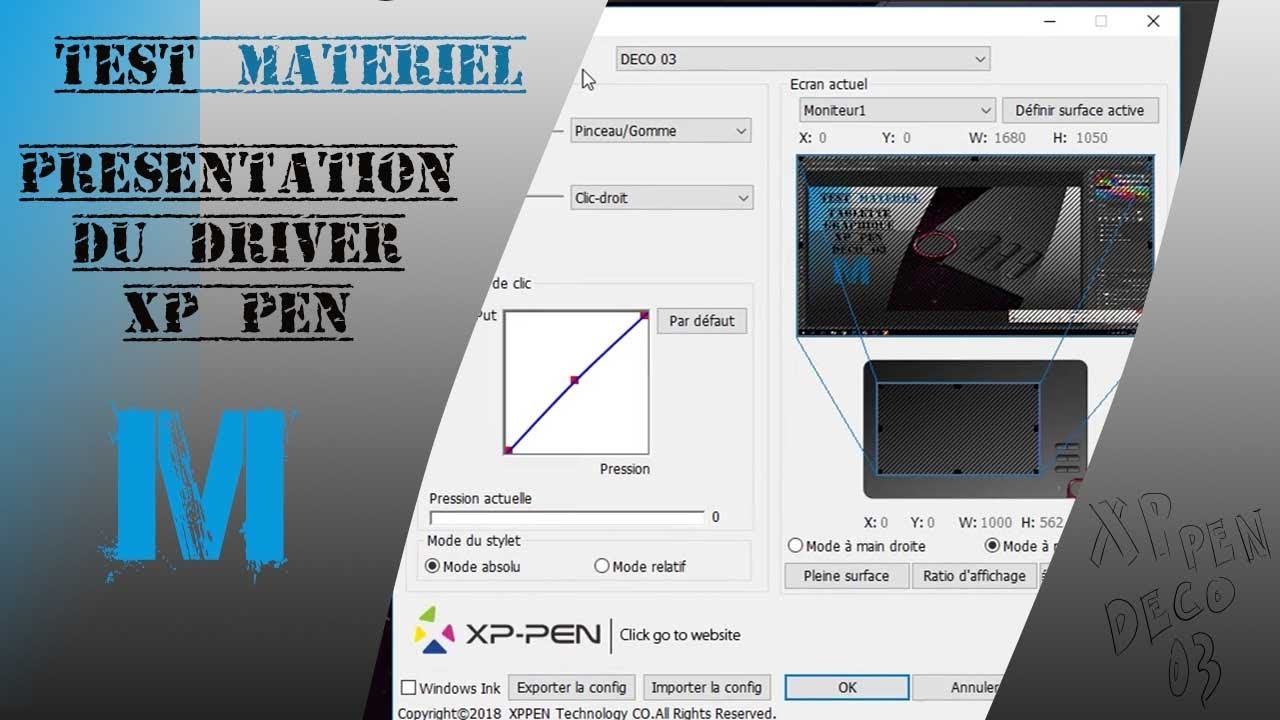Click middle point of pressure curve
The width and height of the screenshot is (1280, 720).
click(575, 380)
